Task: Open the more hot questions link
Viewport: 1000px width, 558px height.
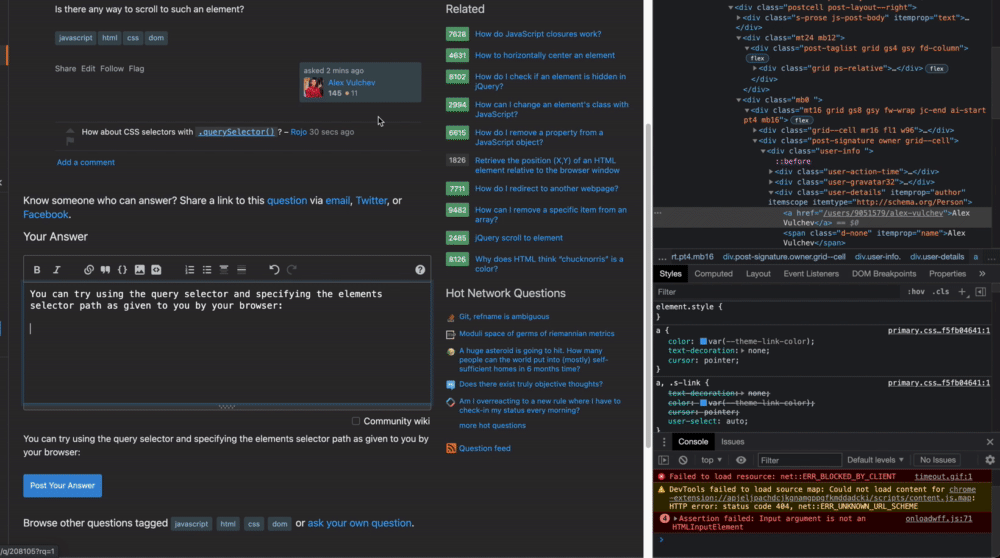Action: (x=492, y=425)
